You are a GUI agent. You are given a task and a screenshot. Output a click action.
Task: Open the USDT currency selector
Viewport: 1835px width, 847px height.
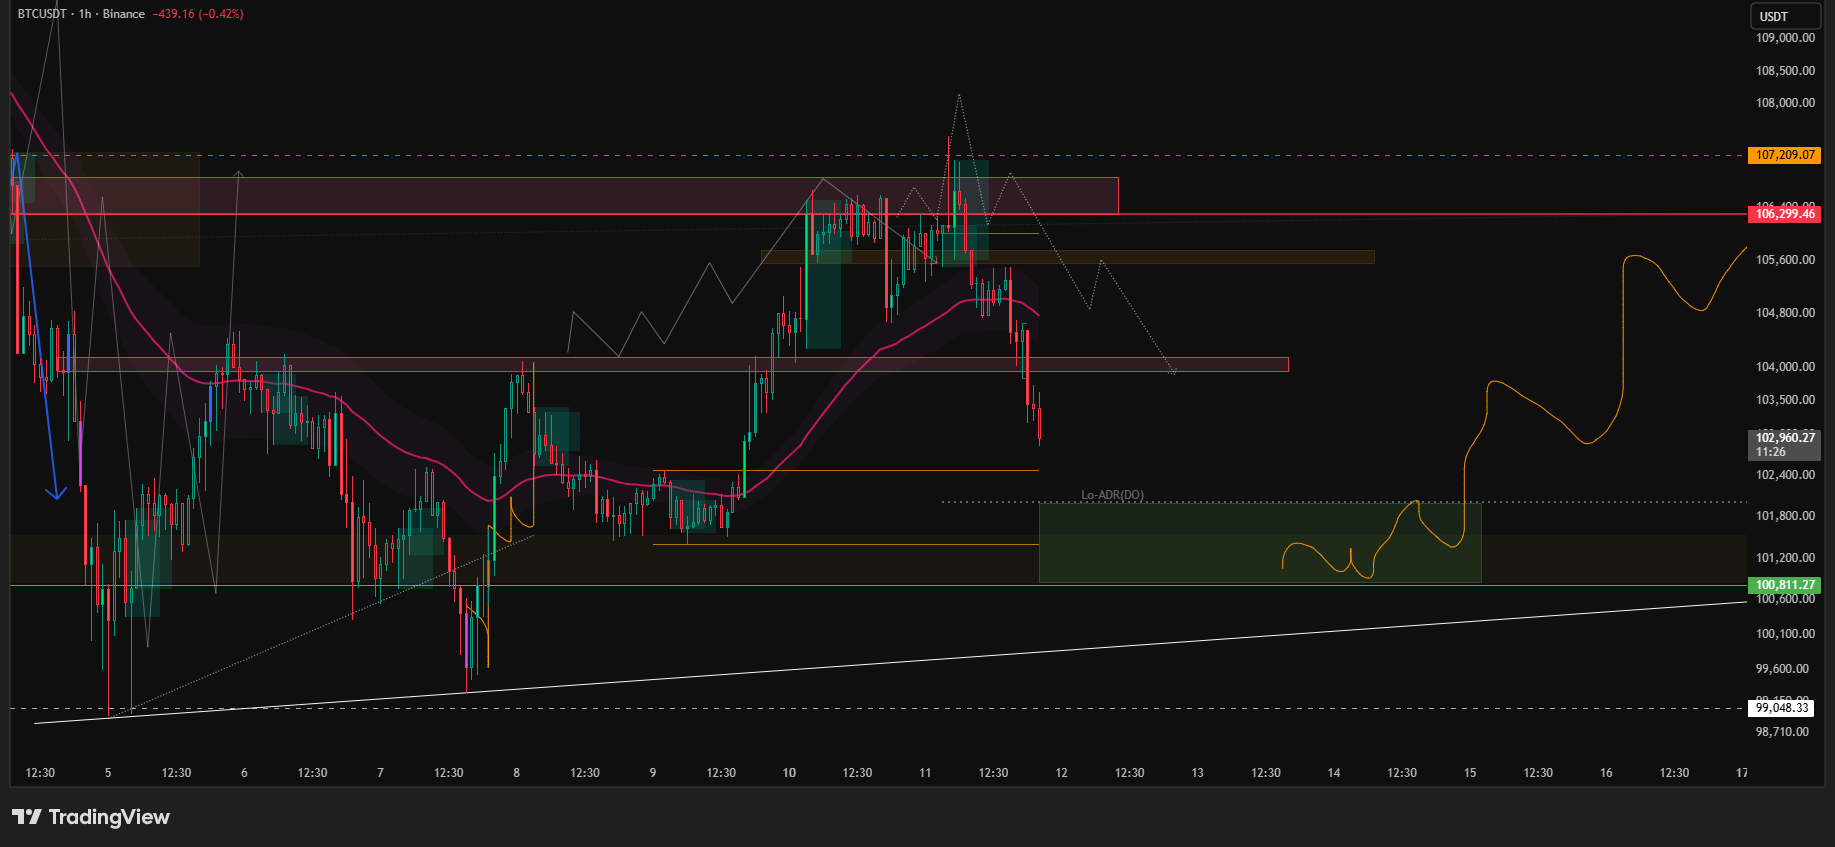pos(1787,16)
